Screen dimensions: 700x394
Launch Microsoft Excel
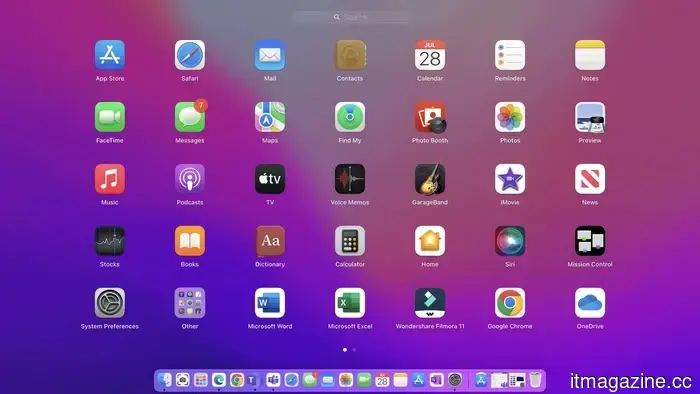click(350, 303)
